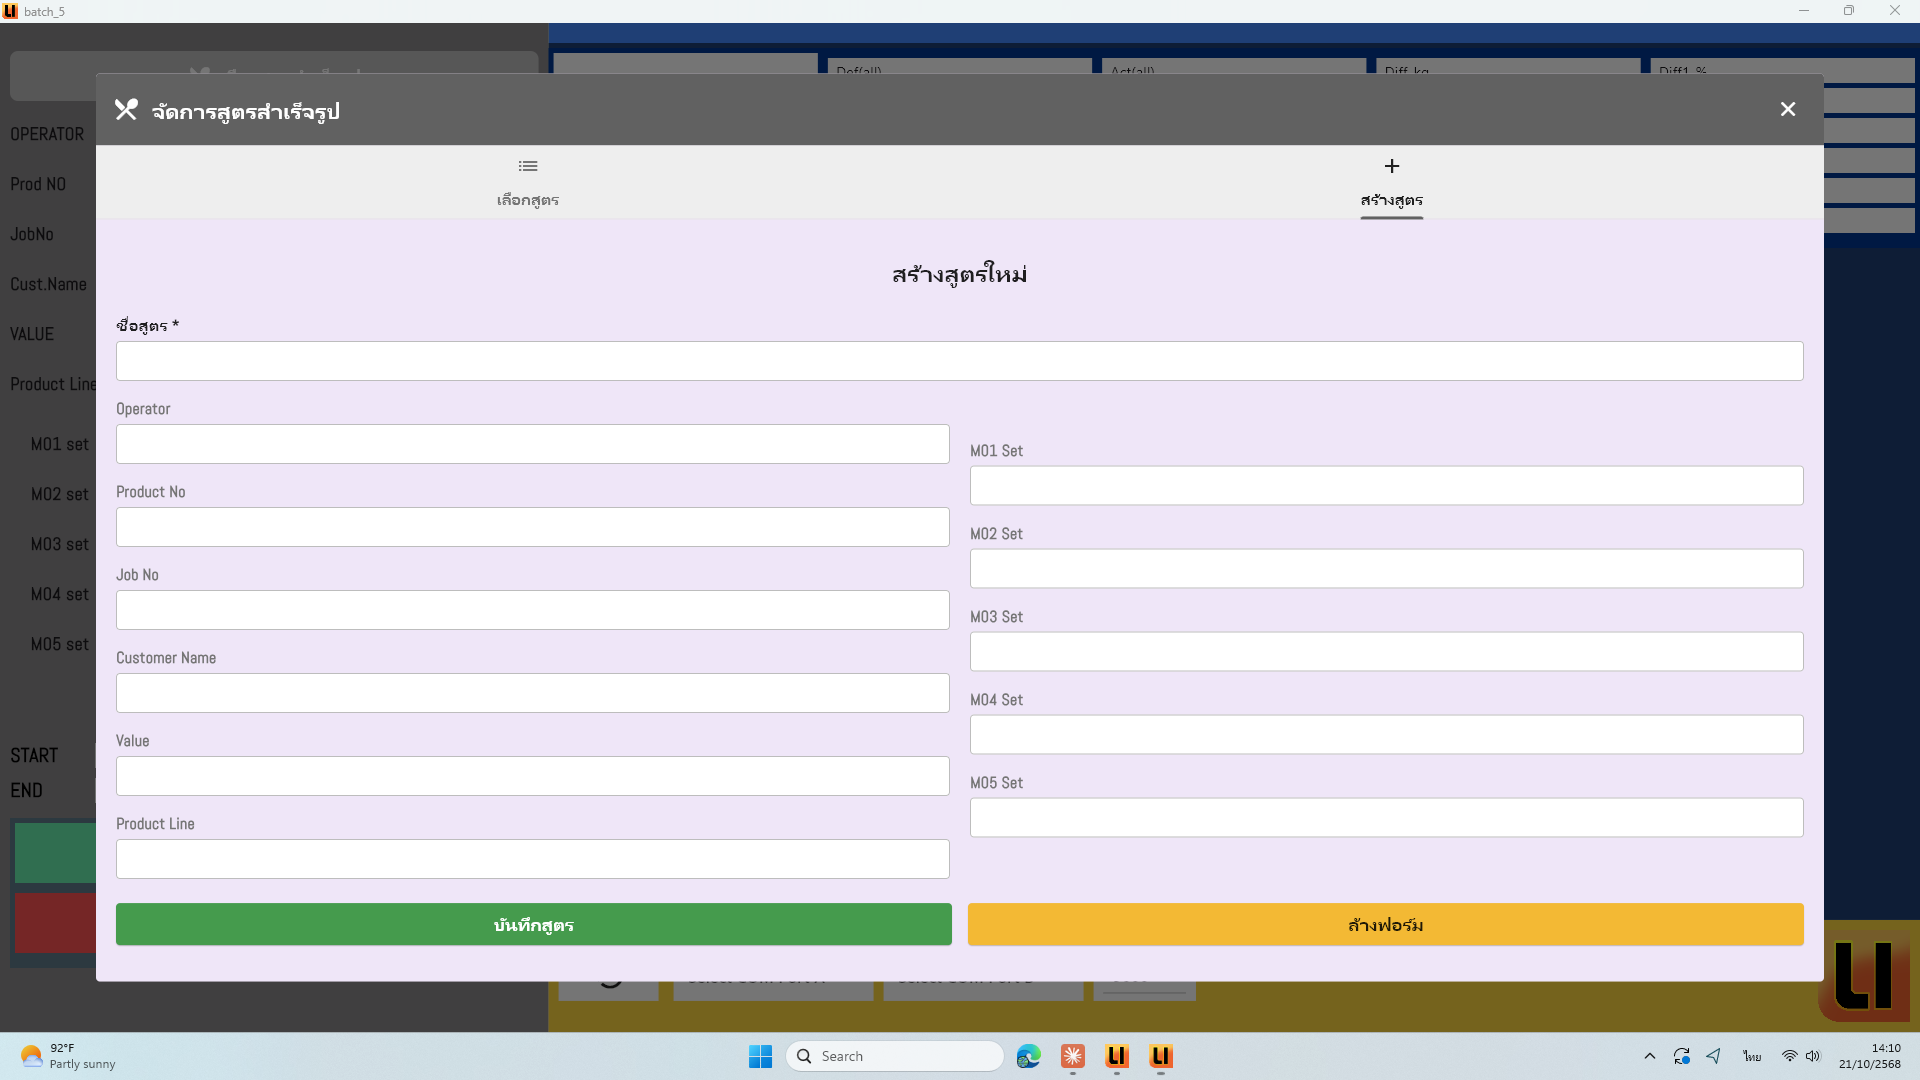Show hidden system tray icons chevron
The height and width of the screenshot is (1080, 1920).
(1649, 1056)
